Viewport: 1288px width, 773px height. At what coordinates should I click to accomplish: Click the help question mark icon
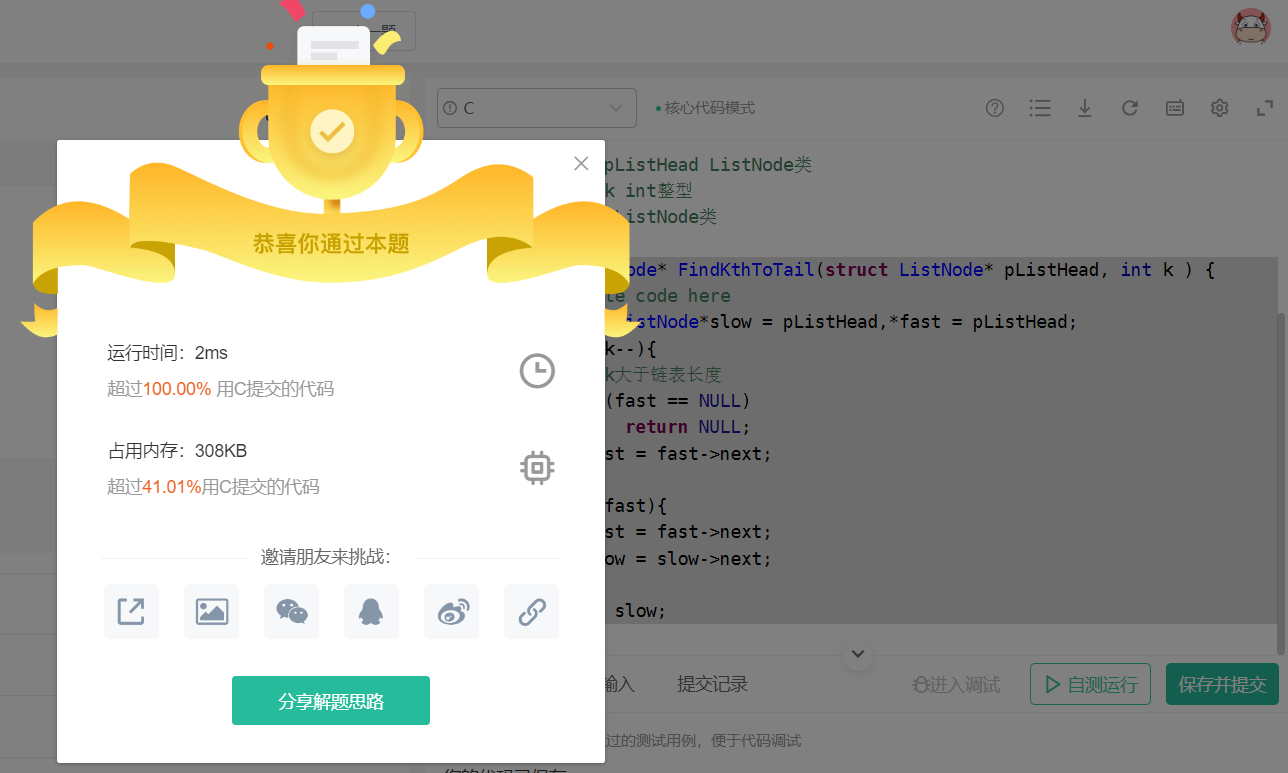click(x=995, y=108)
